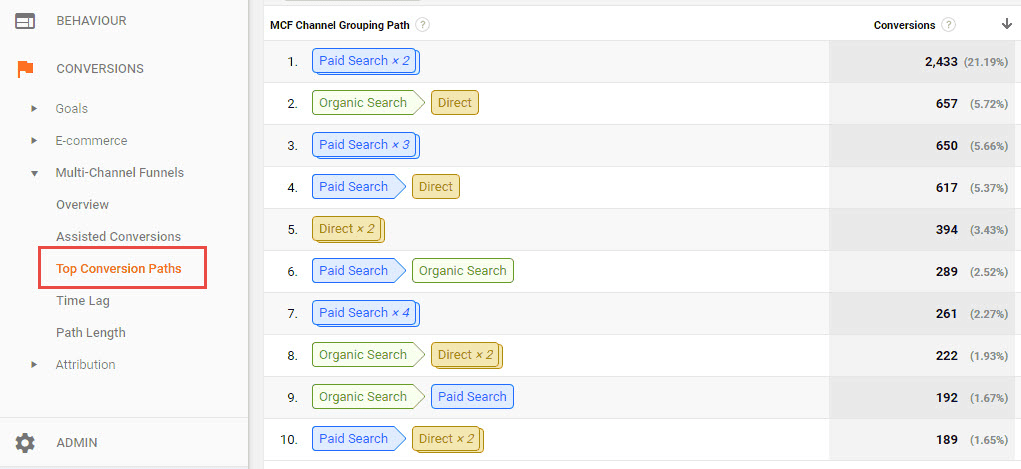The width and height of the screenshot is (1021, 469).
Task: Open the Time Lag report
Action: point(83,301)
